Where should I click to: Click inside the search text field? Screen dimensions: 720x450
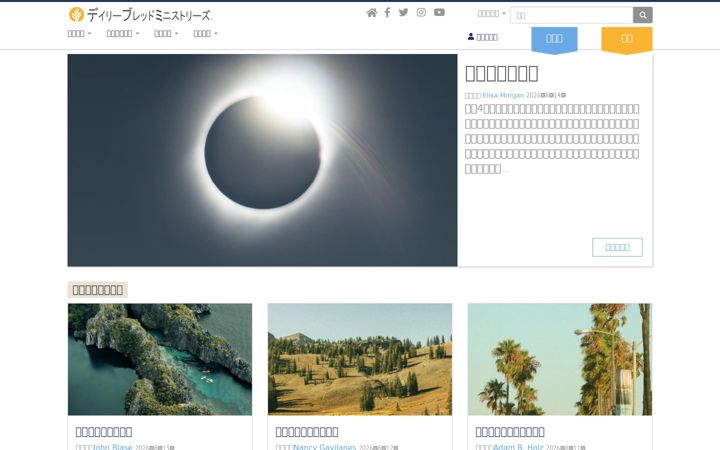[572, 15]
